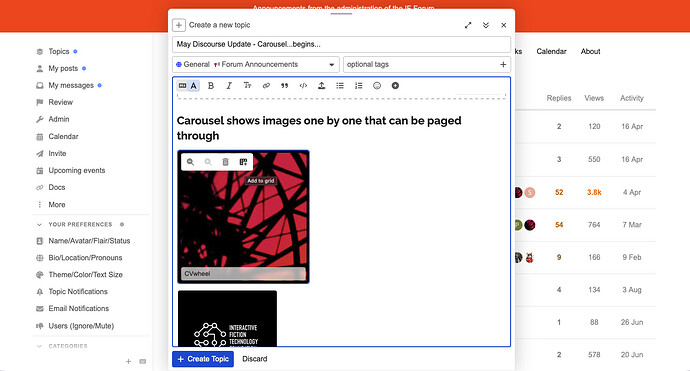Screen dimensions: 690x371
Task: Open the heading text size tool
Action: tap(247, 85)
